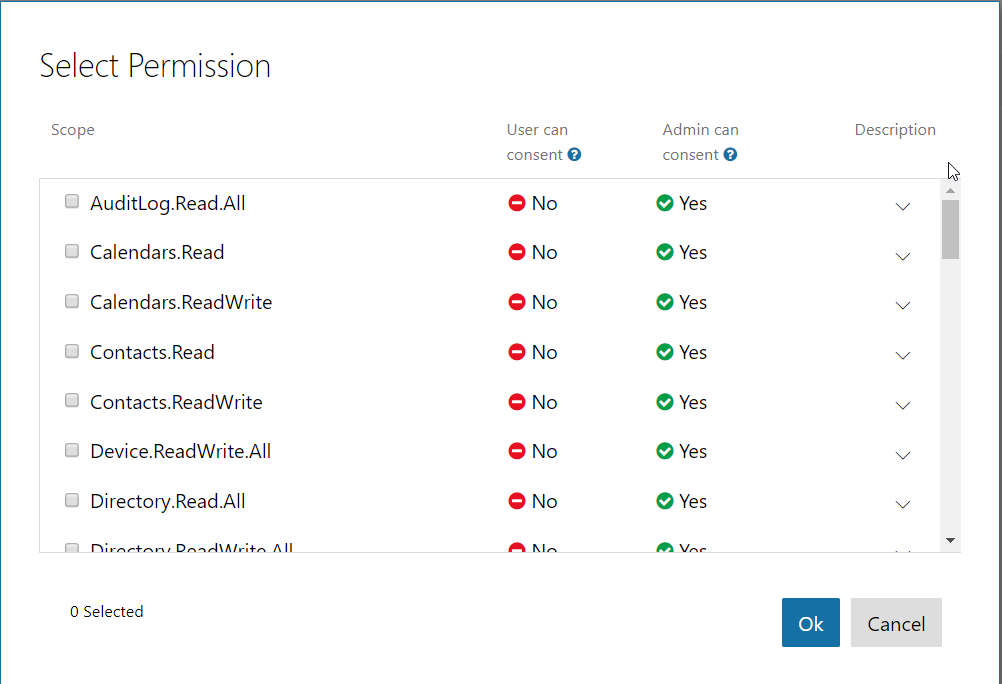Click Cancel to dismiss the dialog
1002x684 pixels.
coord(895,622)
